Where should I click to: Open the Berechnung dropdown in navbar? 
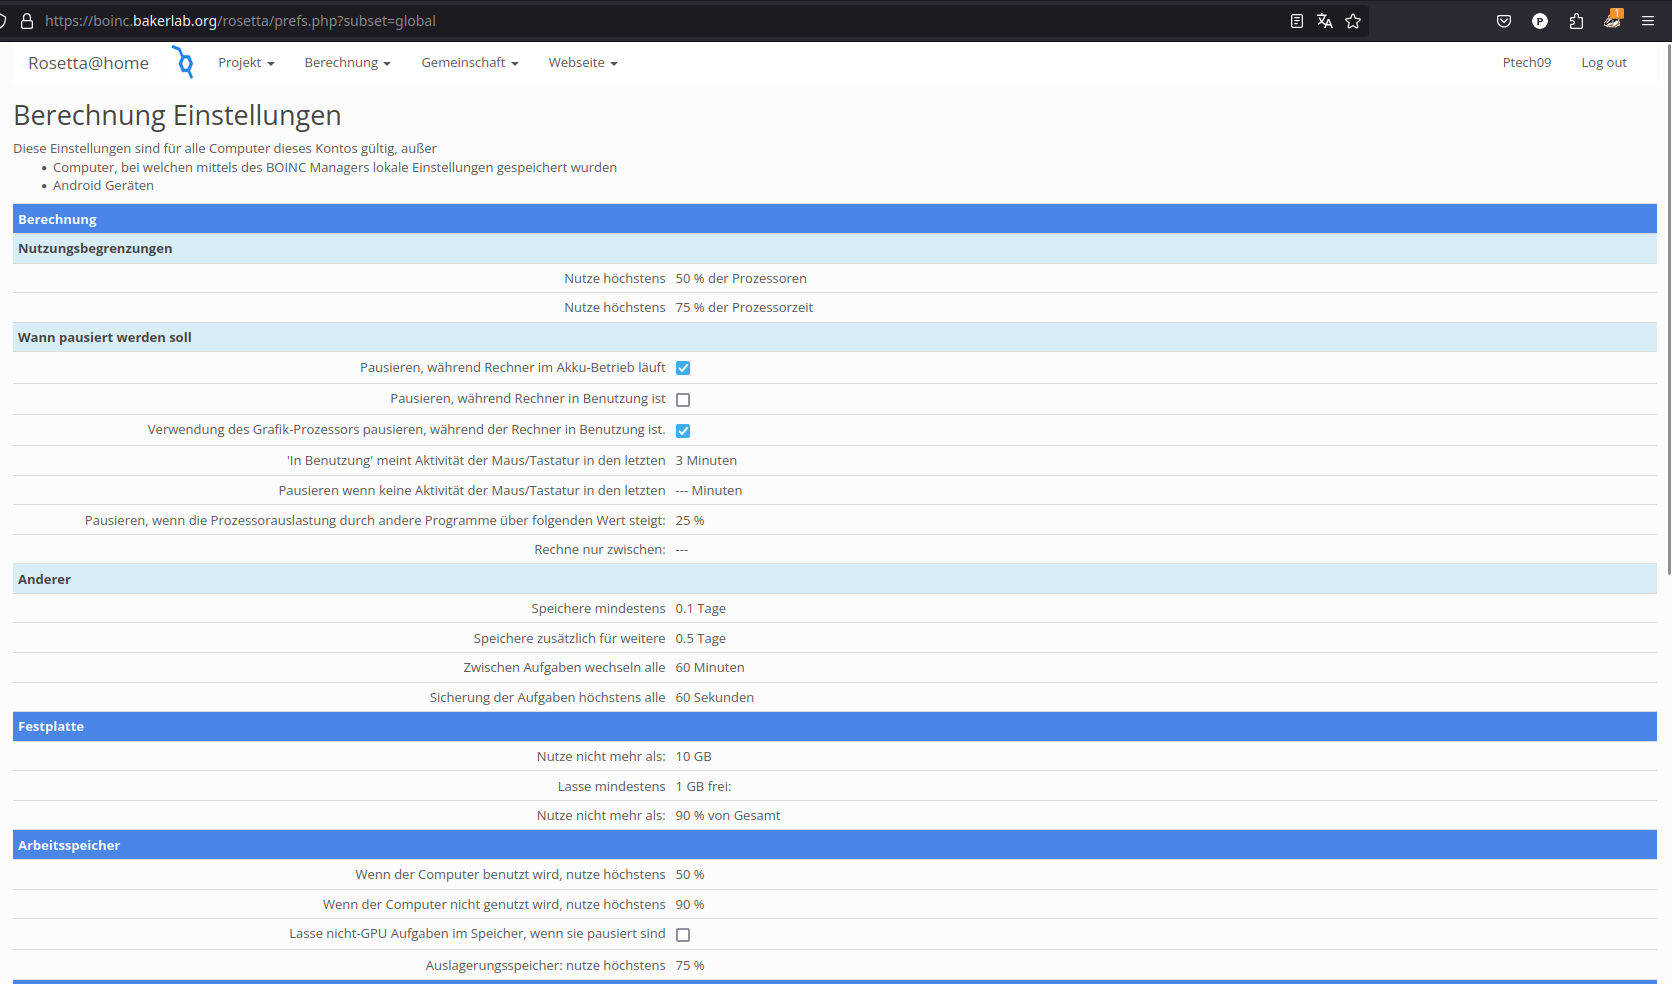click(347, 63)
